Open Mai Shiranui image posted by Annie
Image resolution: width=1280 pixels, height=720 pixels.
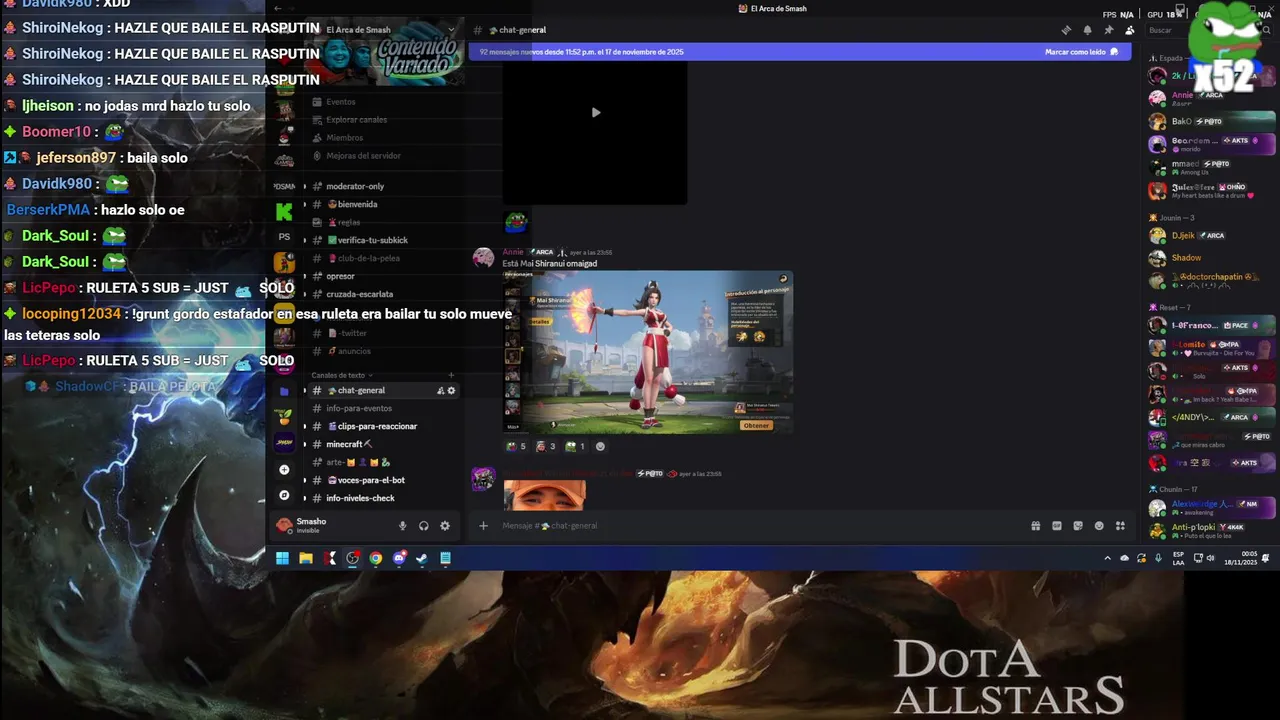tap(648, 351)
